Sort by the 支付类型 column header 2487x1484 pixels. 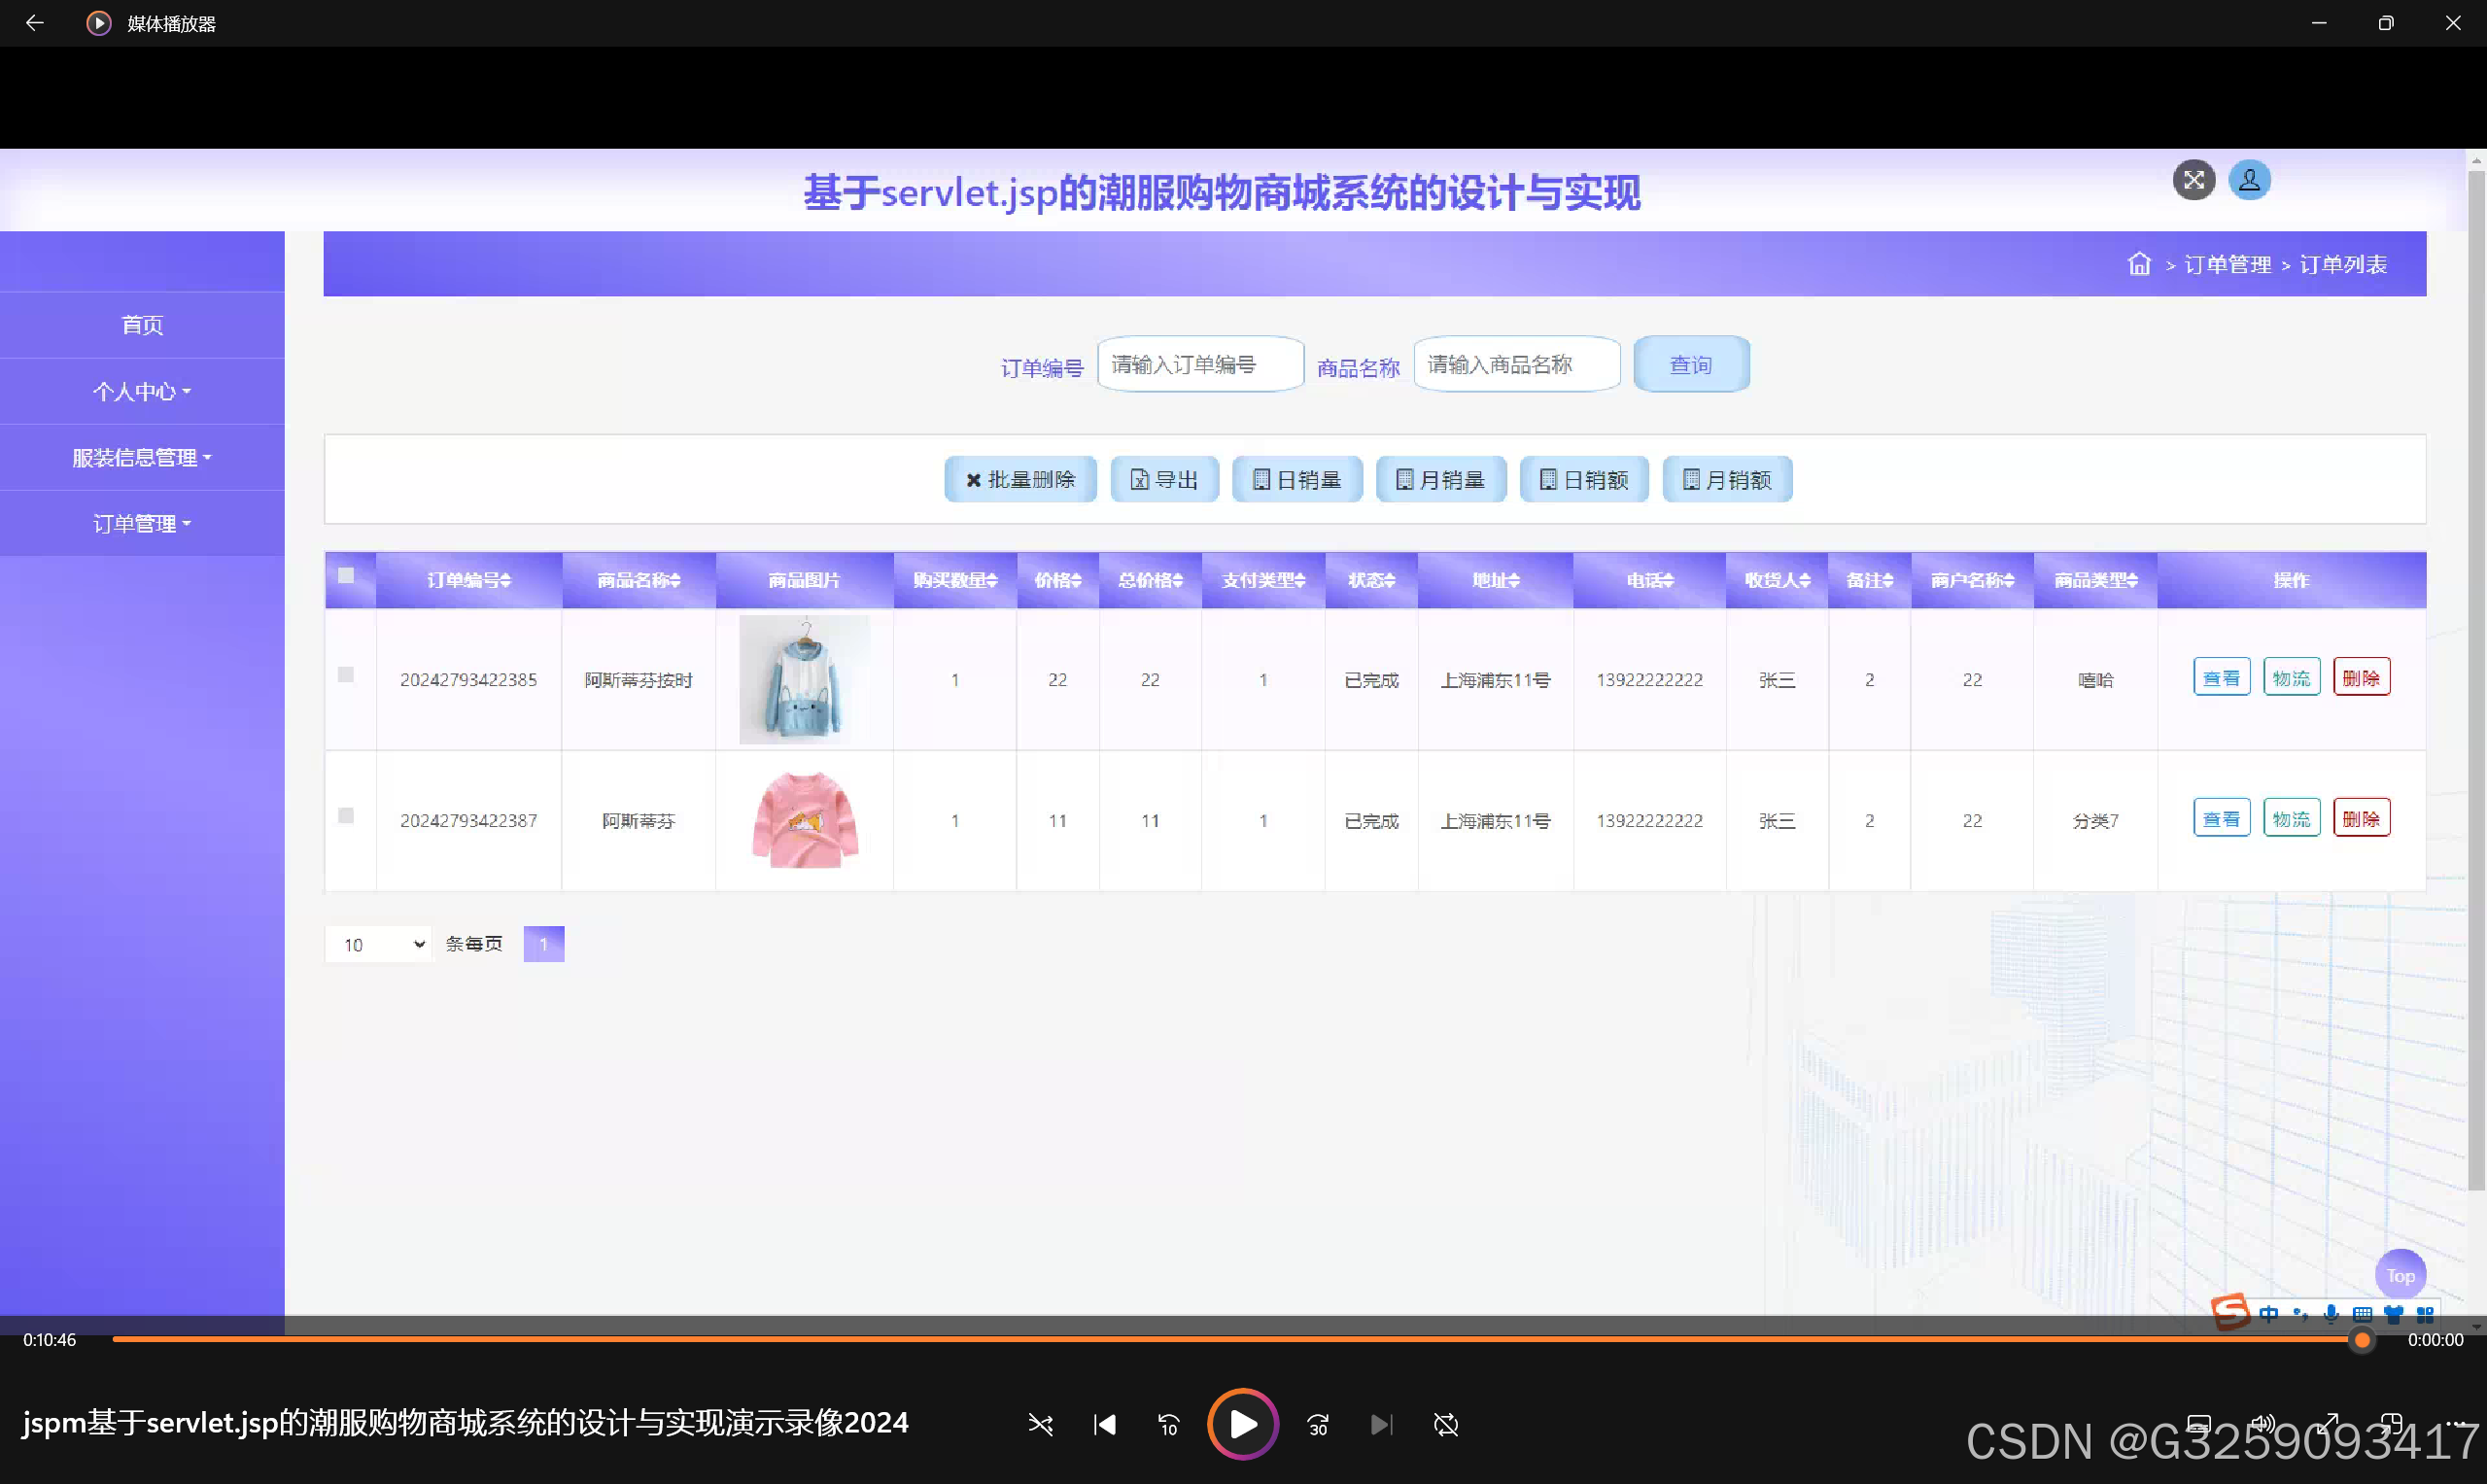[x=1263, y=580]
